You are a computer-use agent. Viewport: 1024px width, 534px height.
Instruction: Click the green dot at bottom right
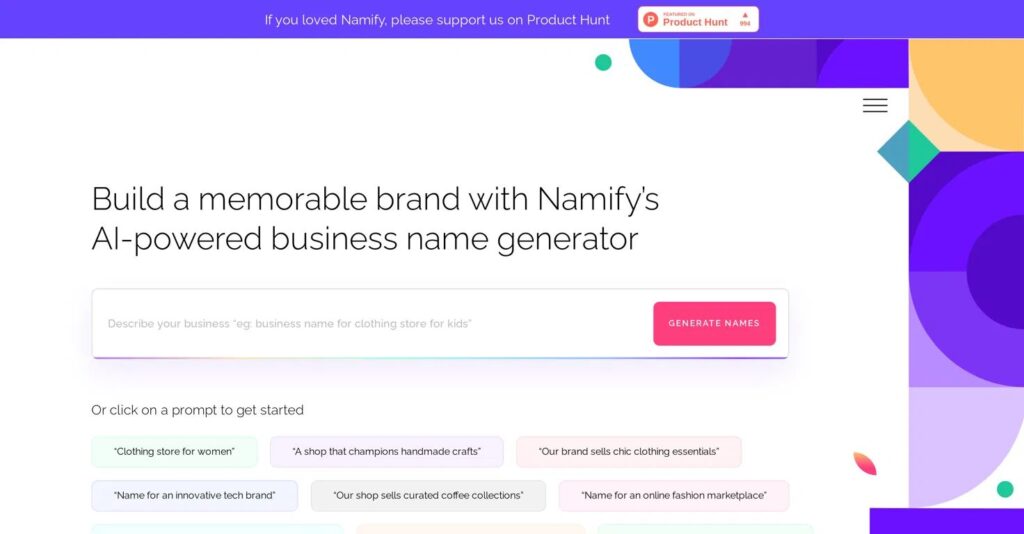pyautogui.click(x=1004, y=489)
